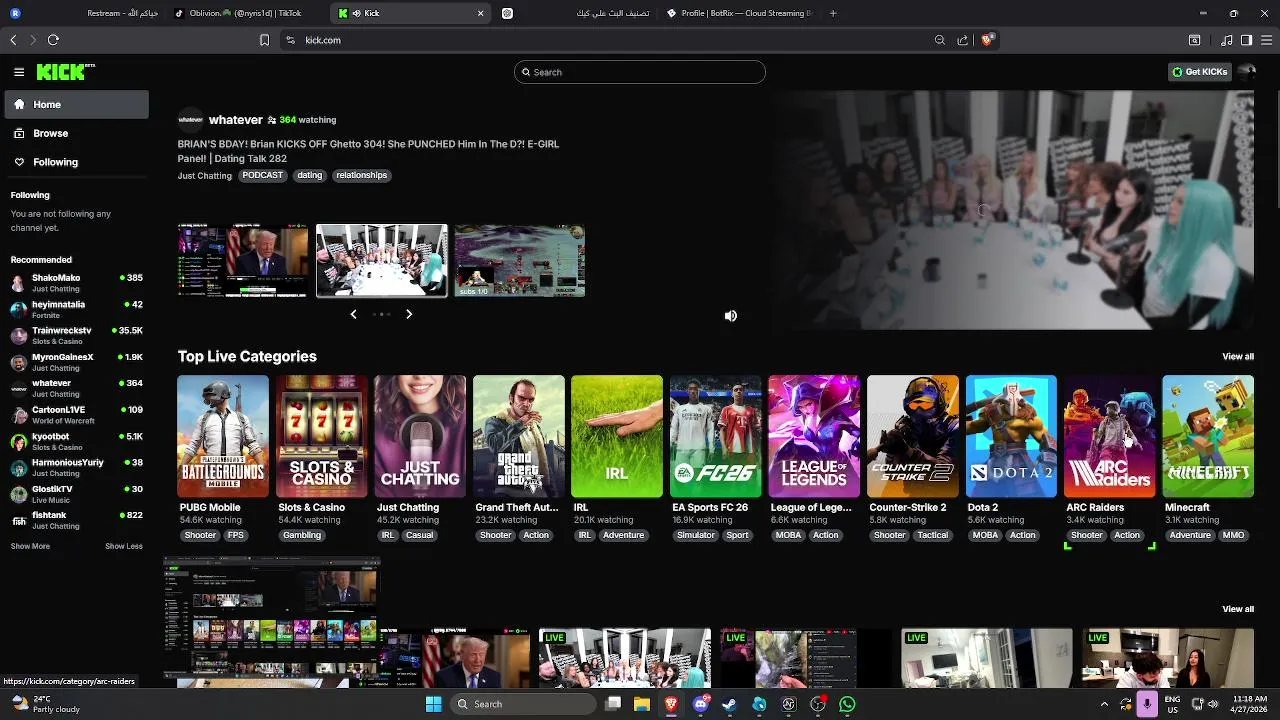Click the MMO tag under Minecraft
Screen dimensions: 1280x720
click(x=1234, y=535)
